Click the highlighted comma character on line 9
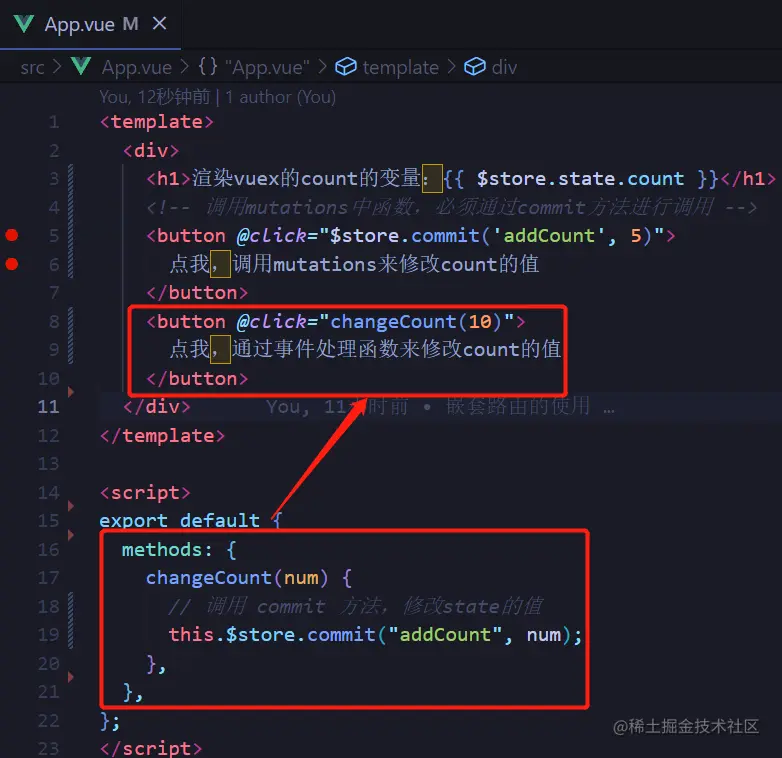This screenshot has width=782, height=758. [220, 349]
